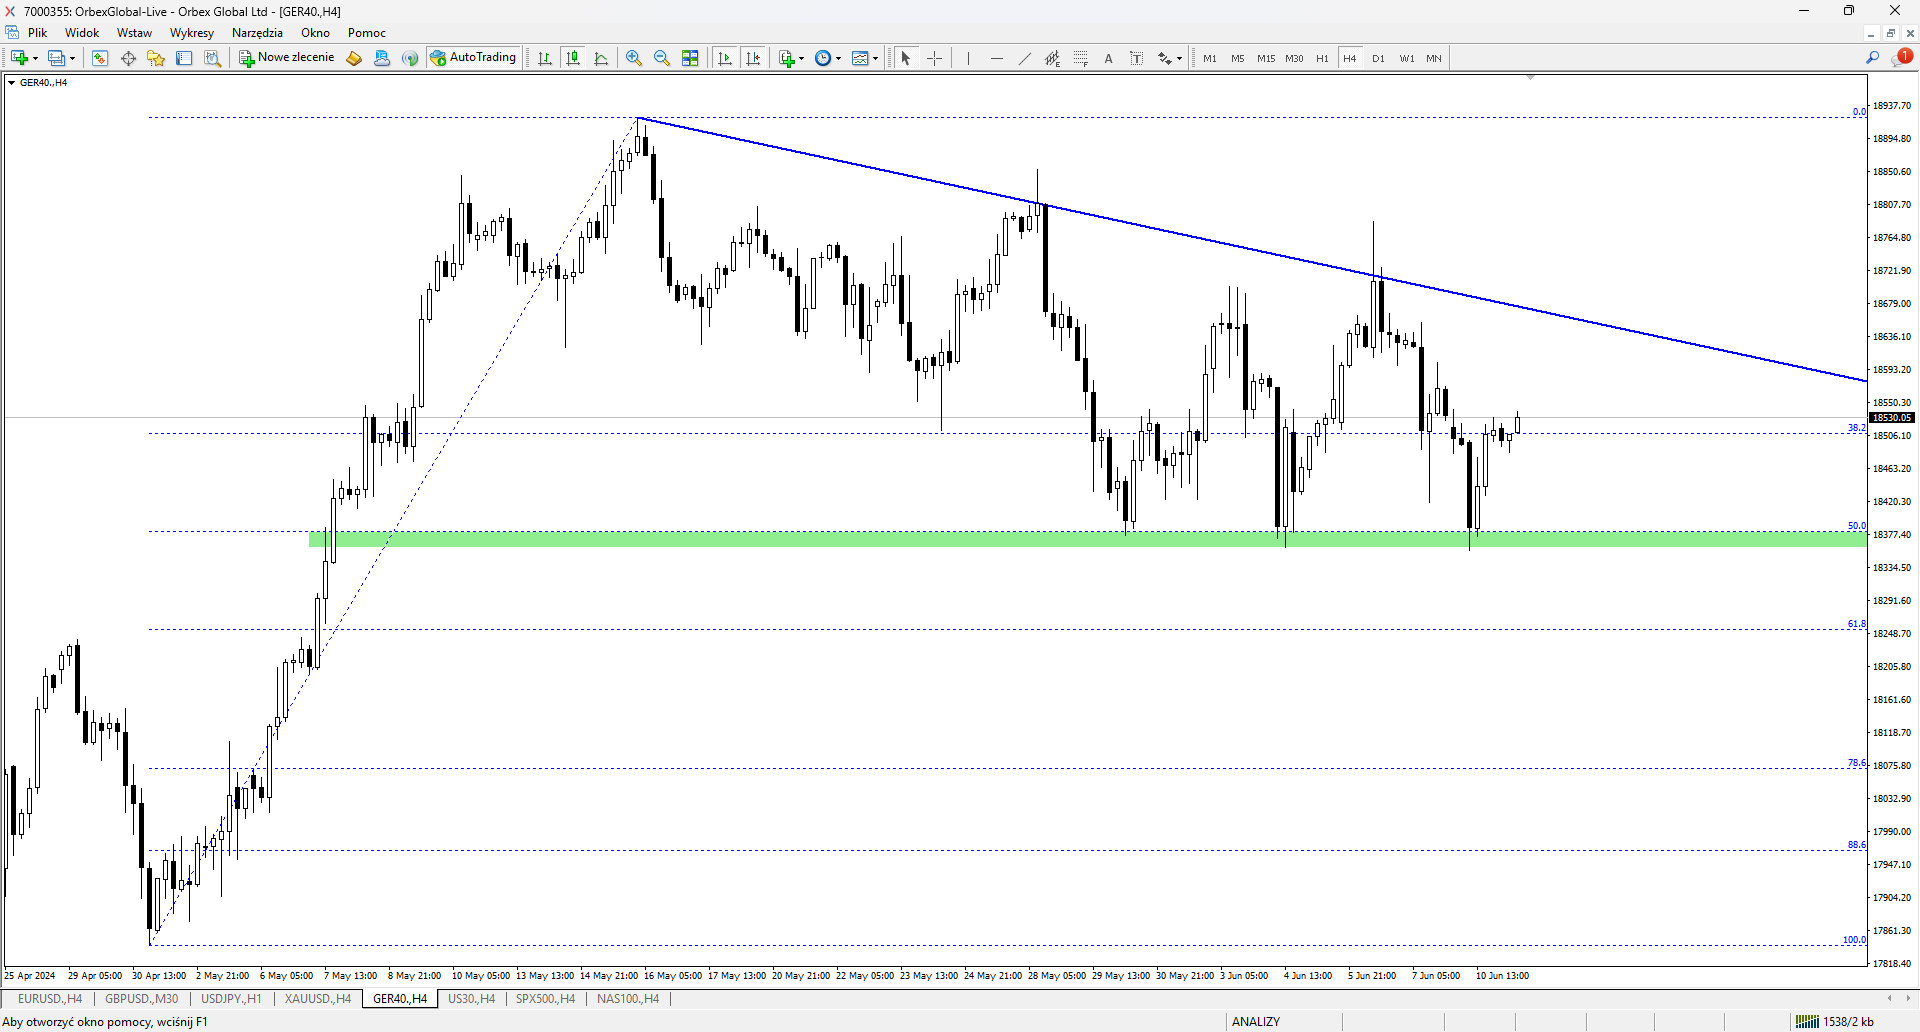Viewport: 1920px width, 1032px height.
Task: Select the text label tool
Action: click(1109, 58)
